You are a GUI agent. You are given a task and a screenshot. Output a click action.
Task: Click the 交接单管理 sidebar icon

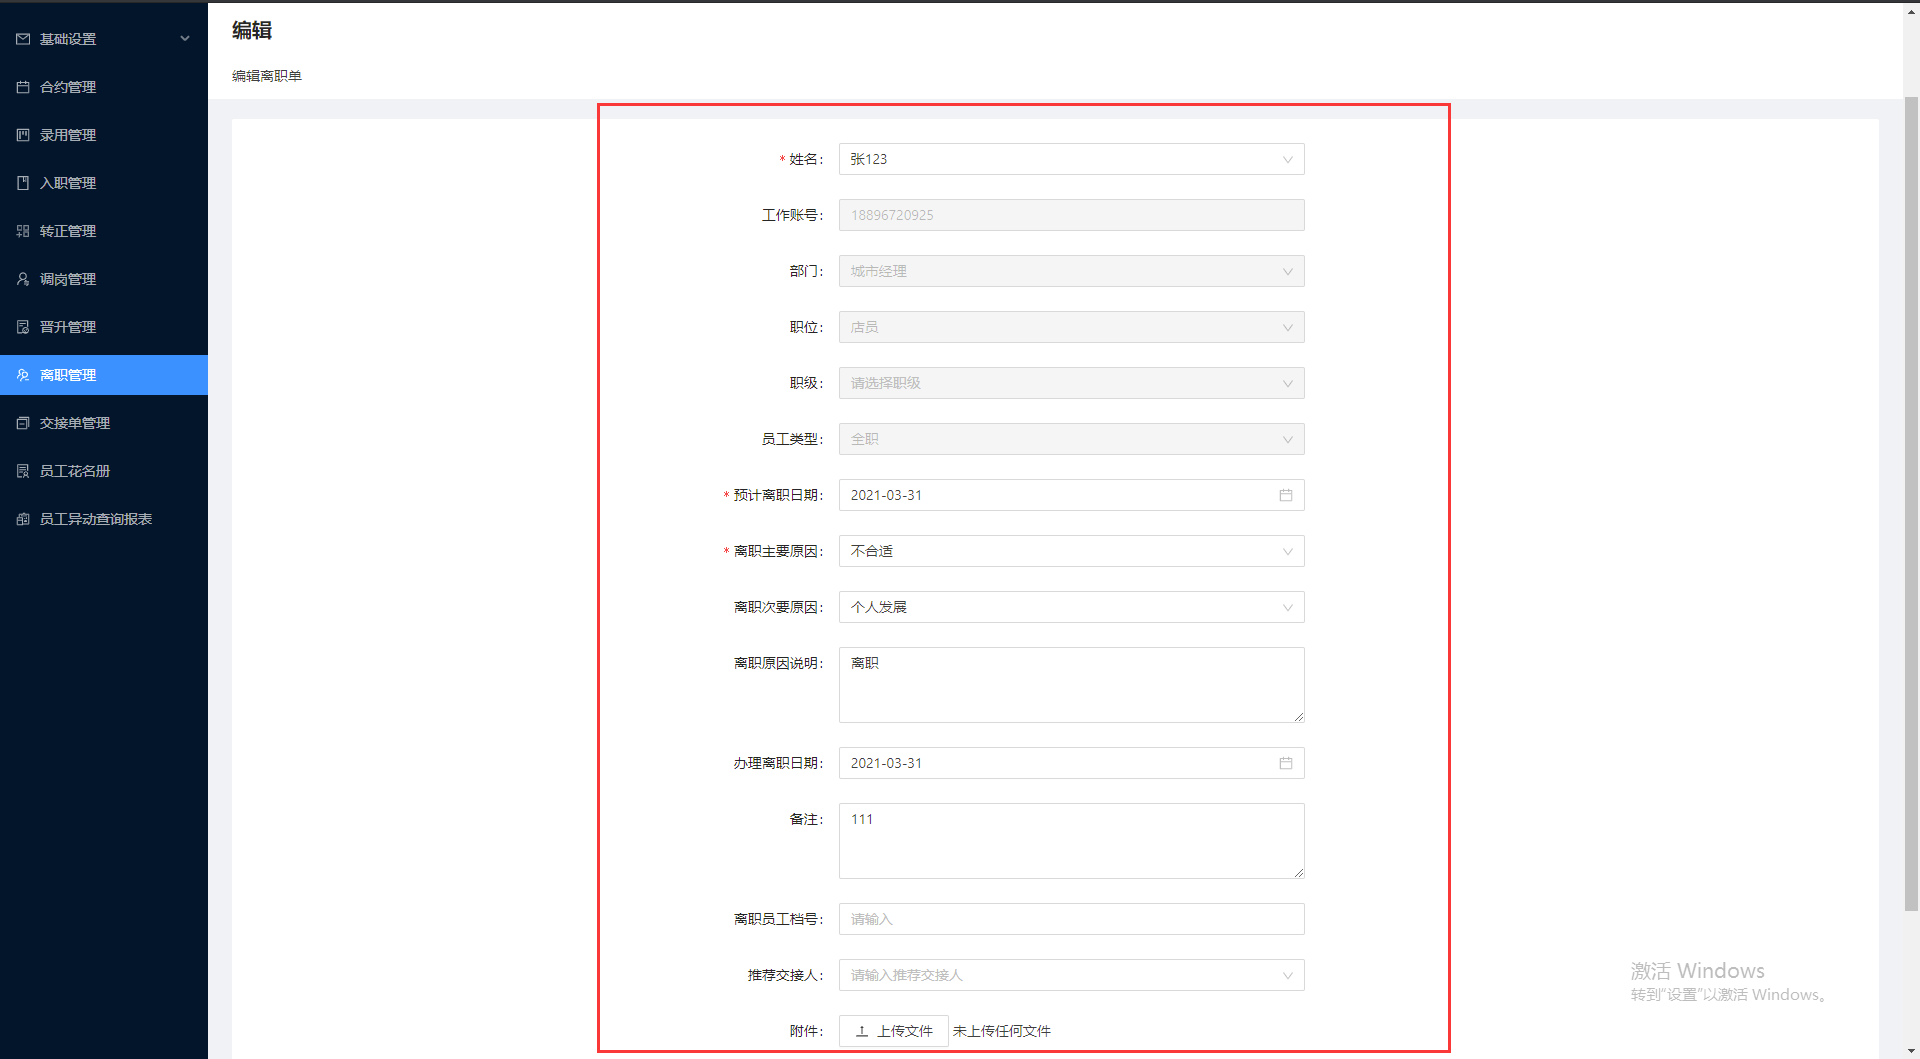(23, 423)
